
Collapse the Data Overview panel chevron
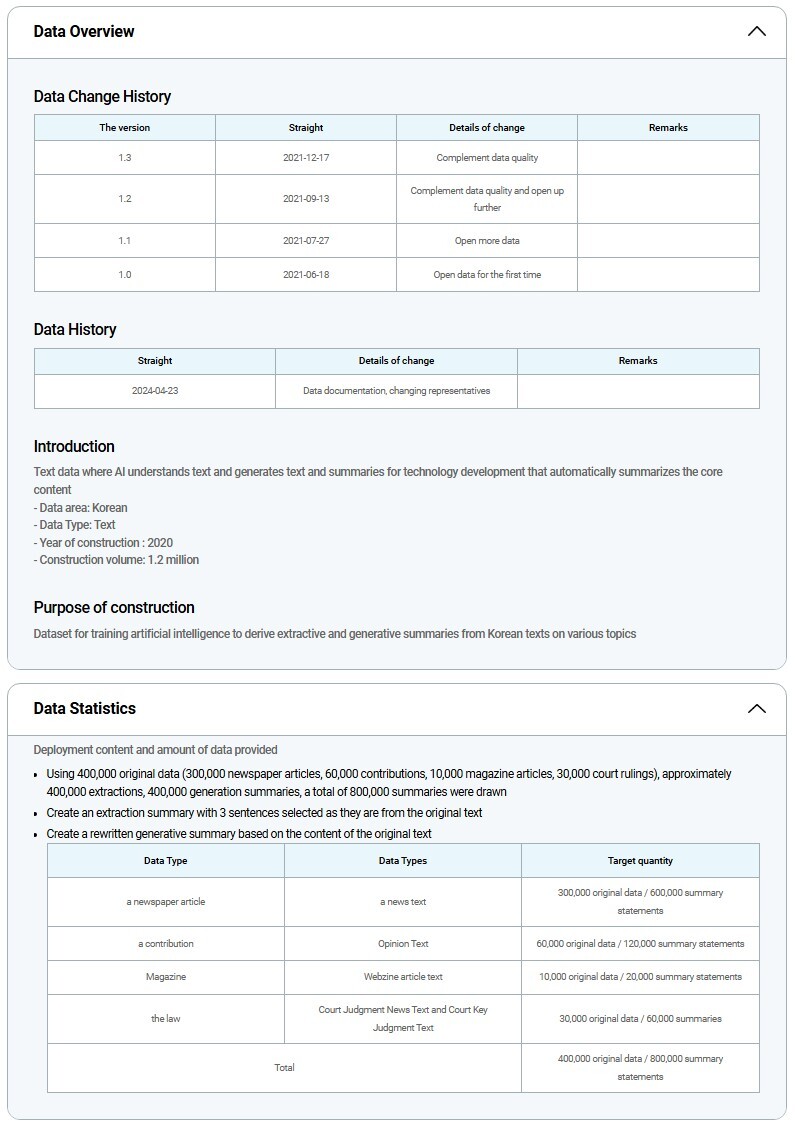tap(756, 32)
